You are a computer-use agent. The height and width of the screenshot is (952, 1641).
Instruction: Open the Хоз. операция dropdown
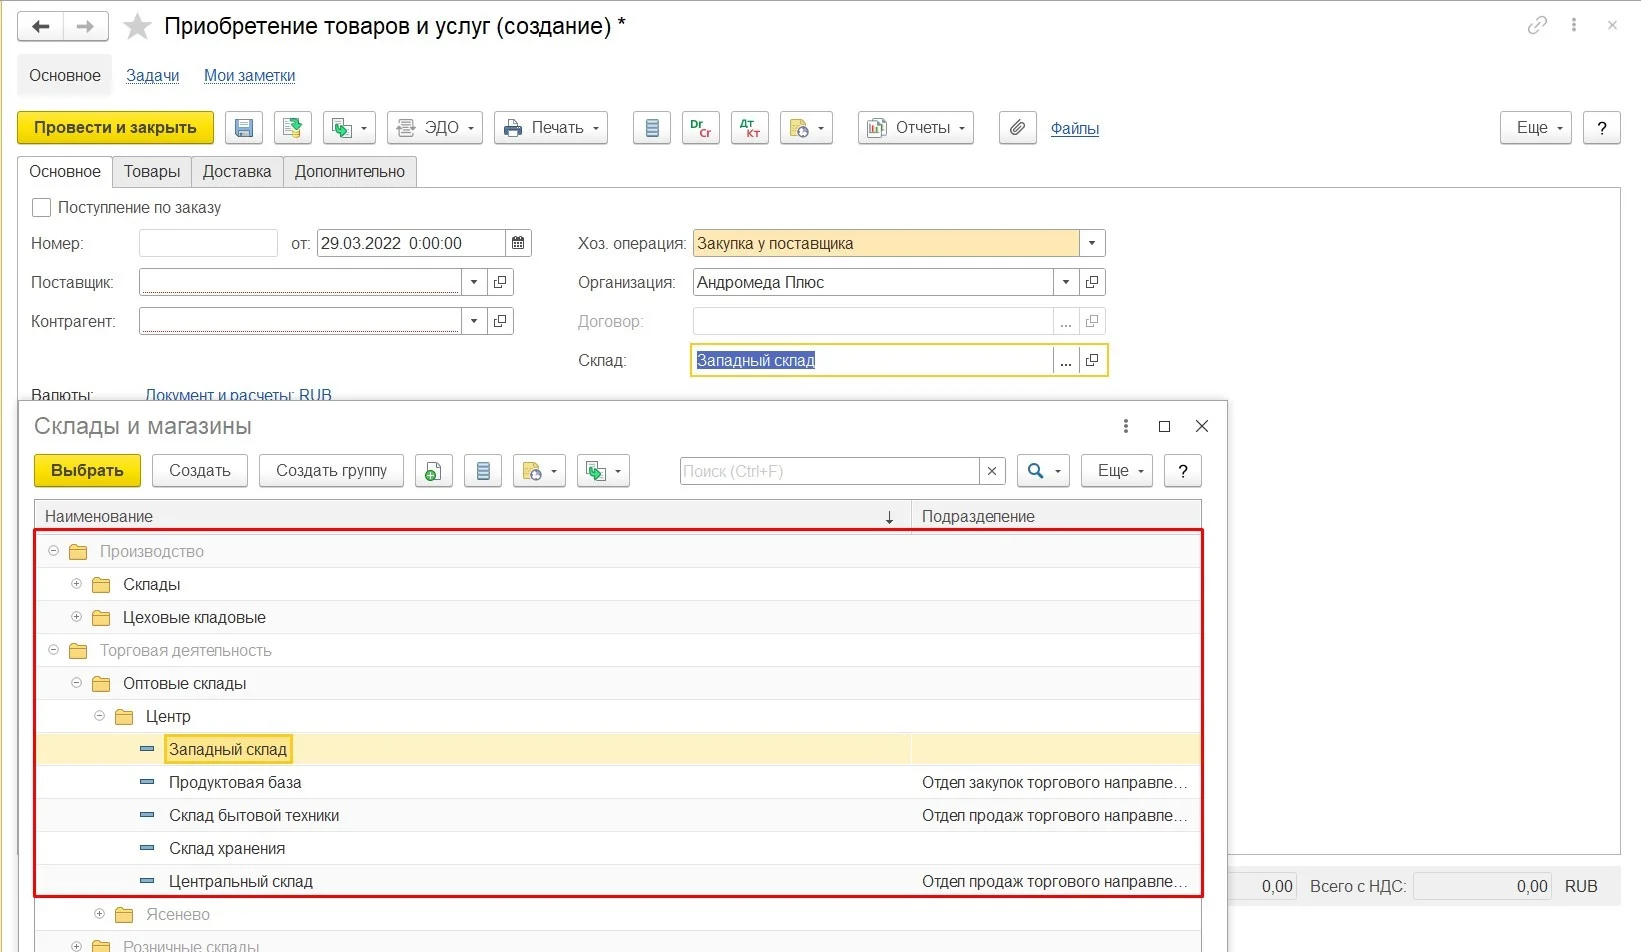[1092, 243]
